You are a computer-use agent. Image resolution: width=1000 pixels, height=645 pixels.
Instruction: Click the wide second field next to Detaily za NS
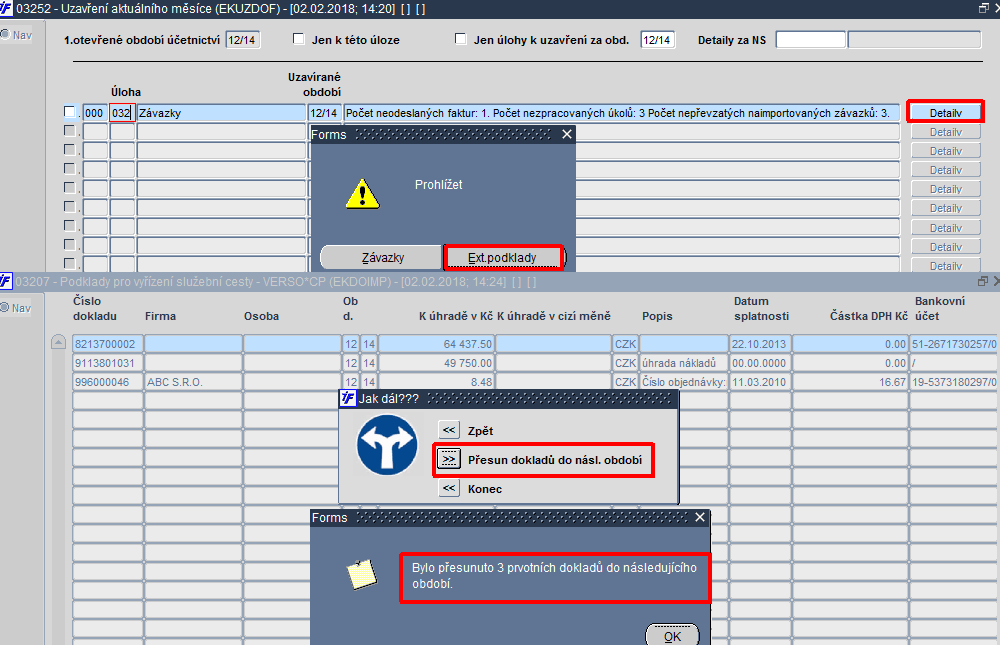pyautogui.click(x=914, y=40)
